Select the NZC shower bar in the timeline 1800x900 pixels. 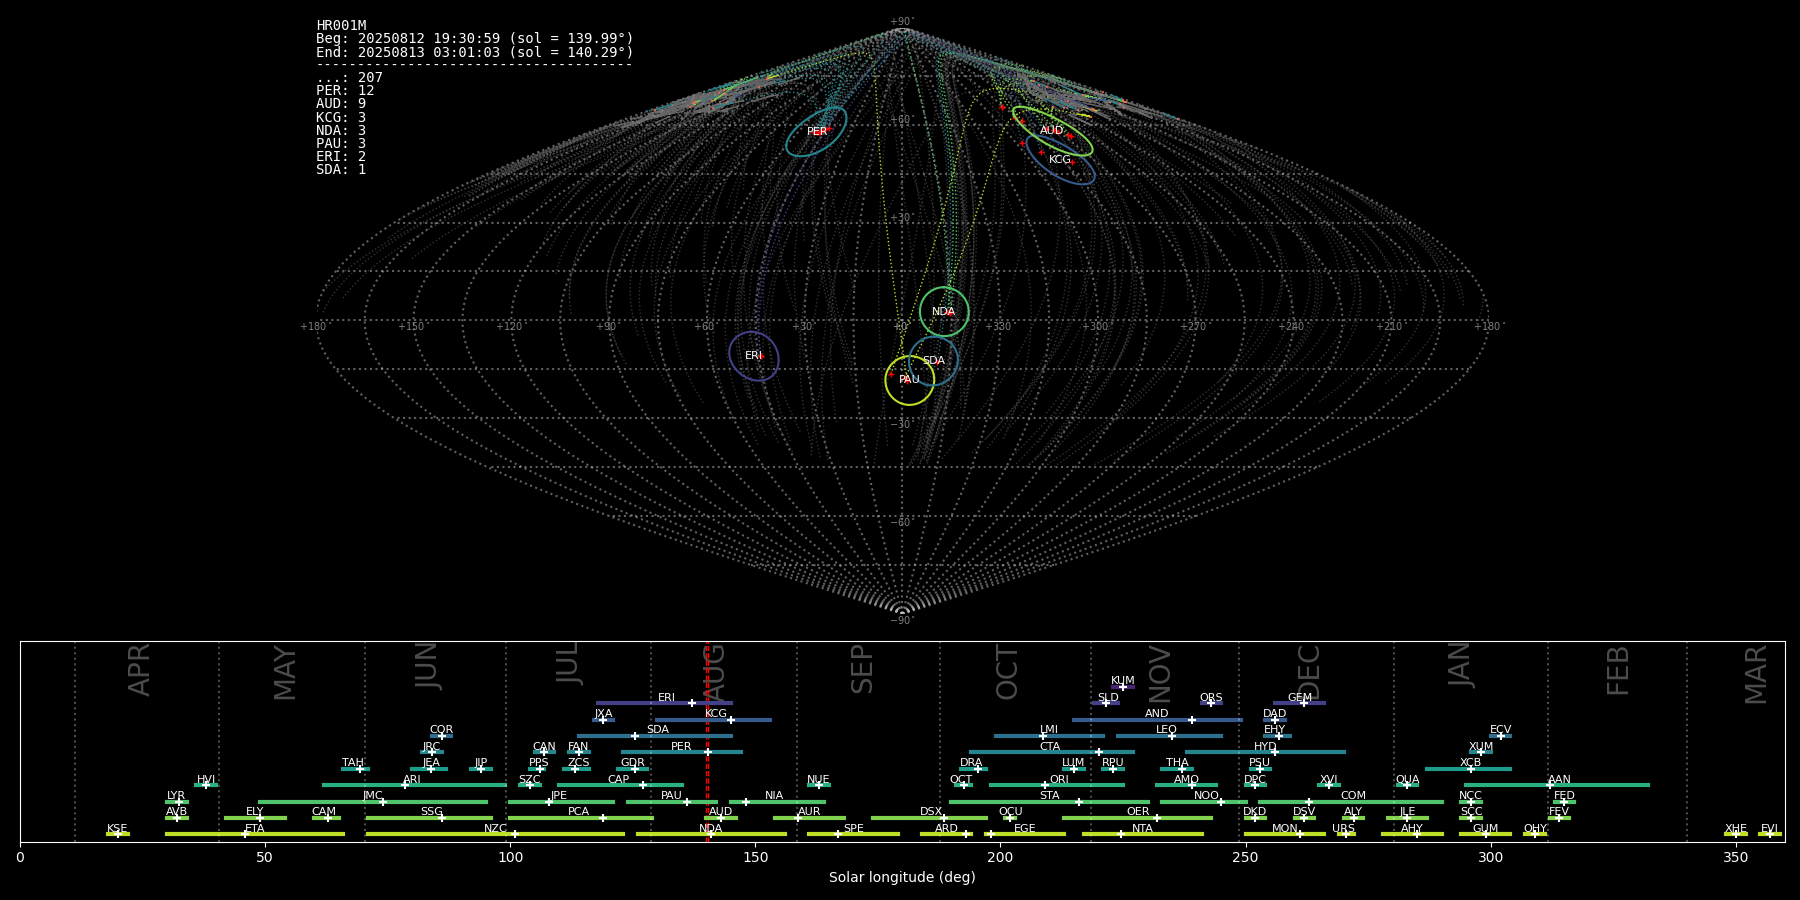click(495, 834)
